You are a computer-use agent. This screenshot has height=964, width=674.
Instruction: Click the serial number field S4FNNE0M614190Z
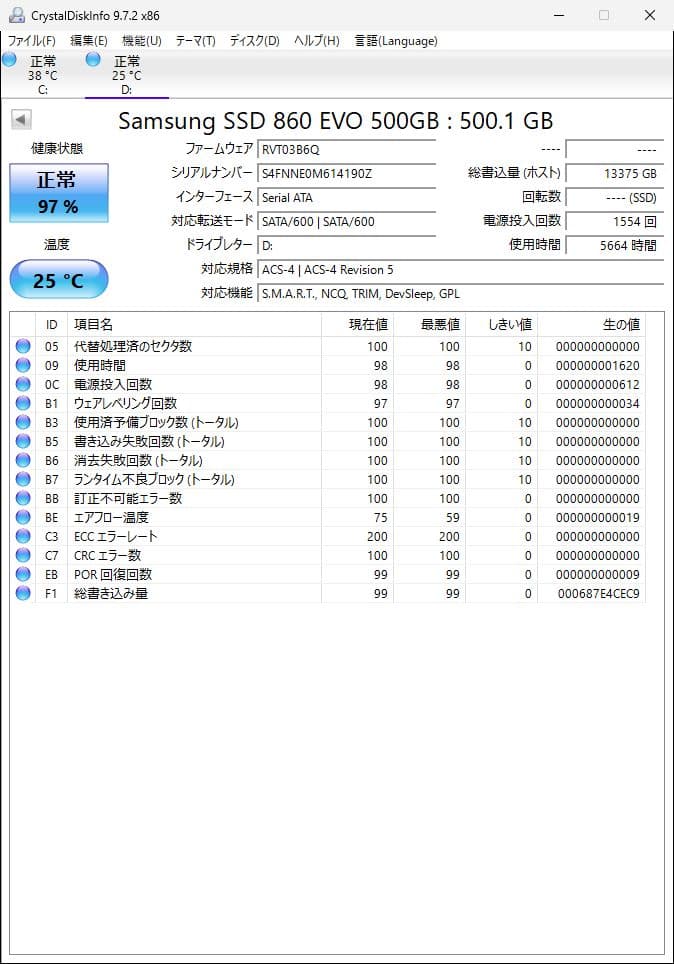(346, 173)
